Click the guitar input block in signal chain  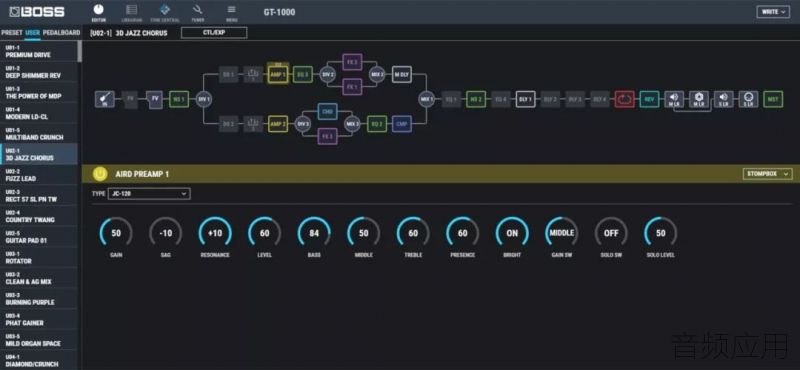(104, 100)
